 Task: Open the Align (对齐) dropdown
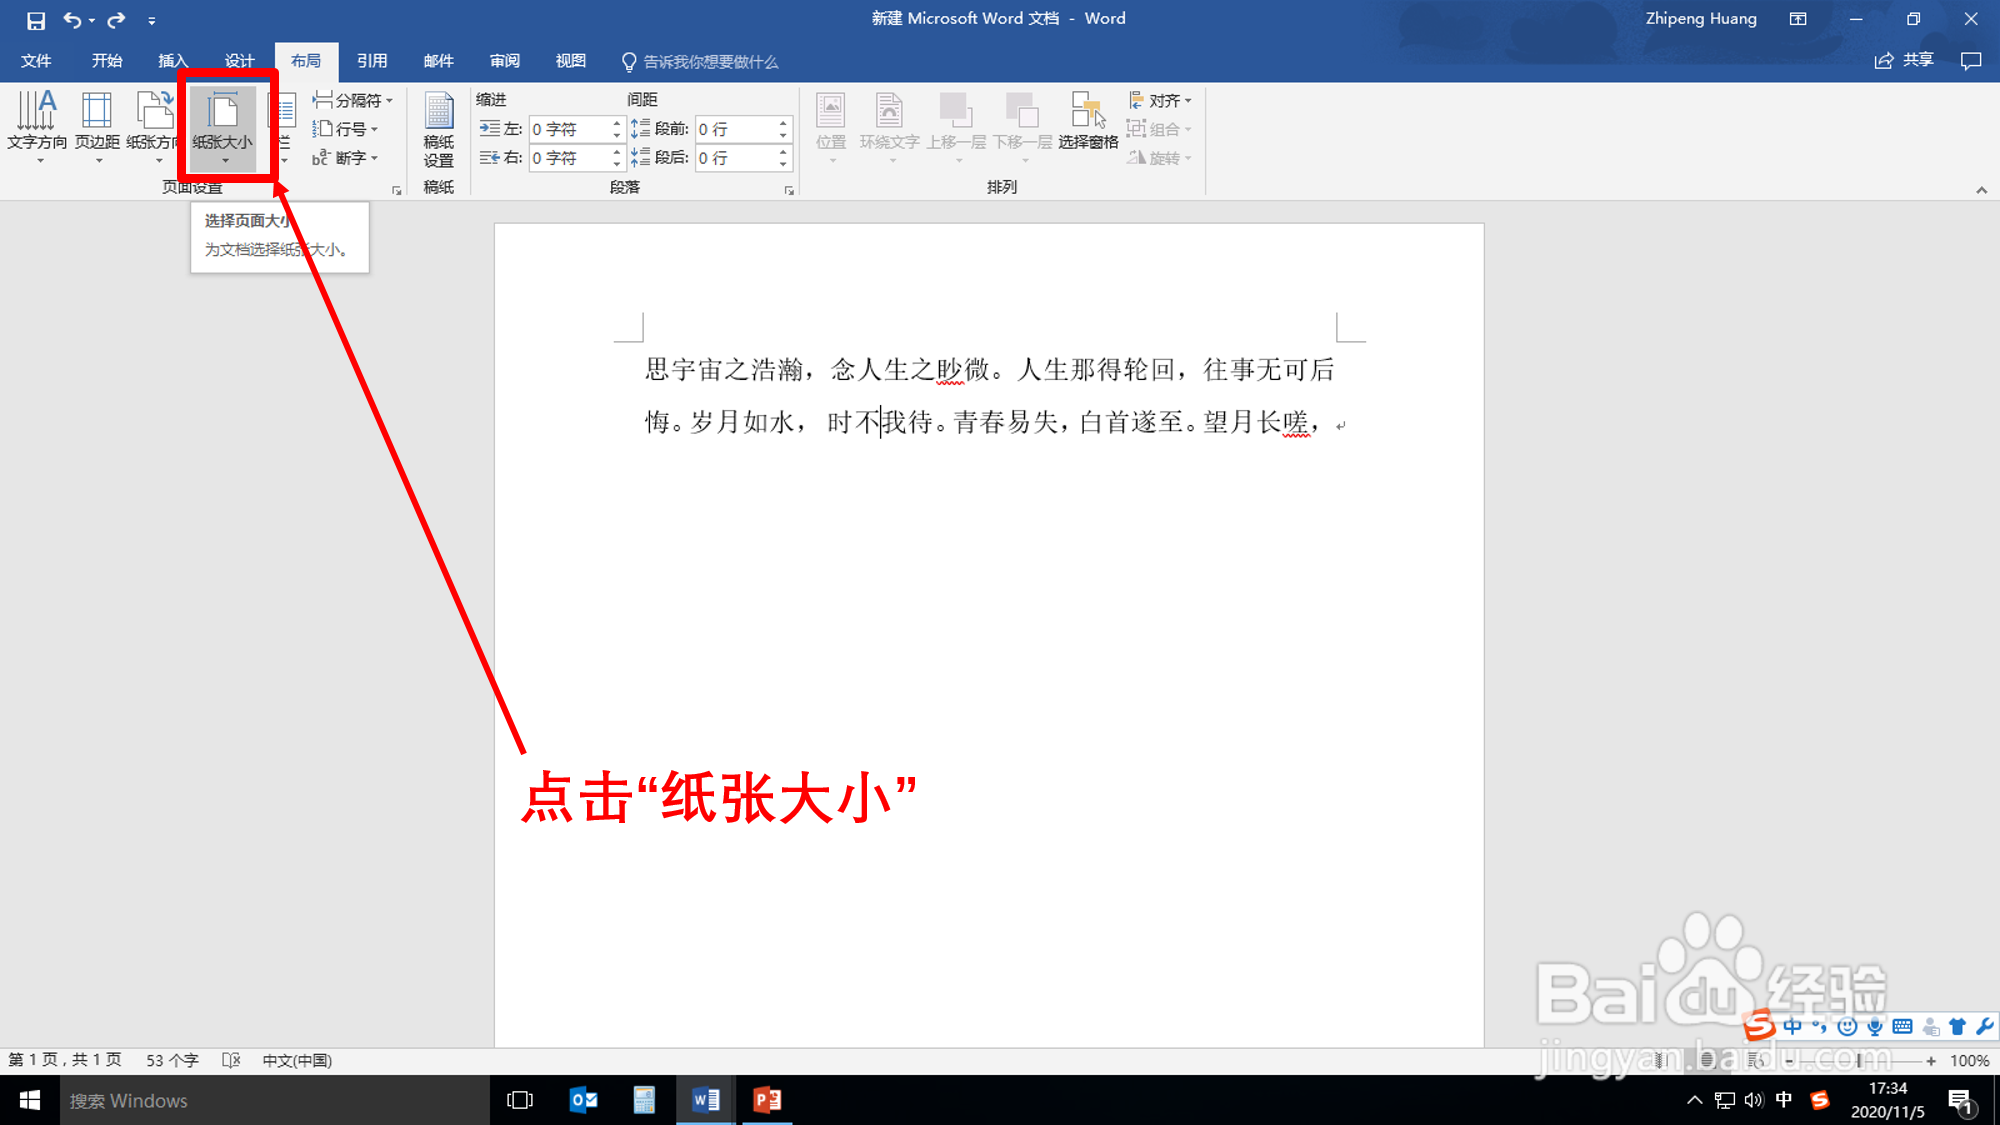pyautogui.click(x=1160, y=100)
